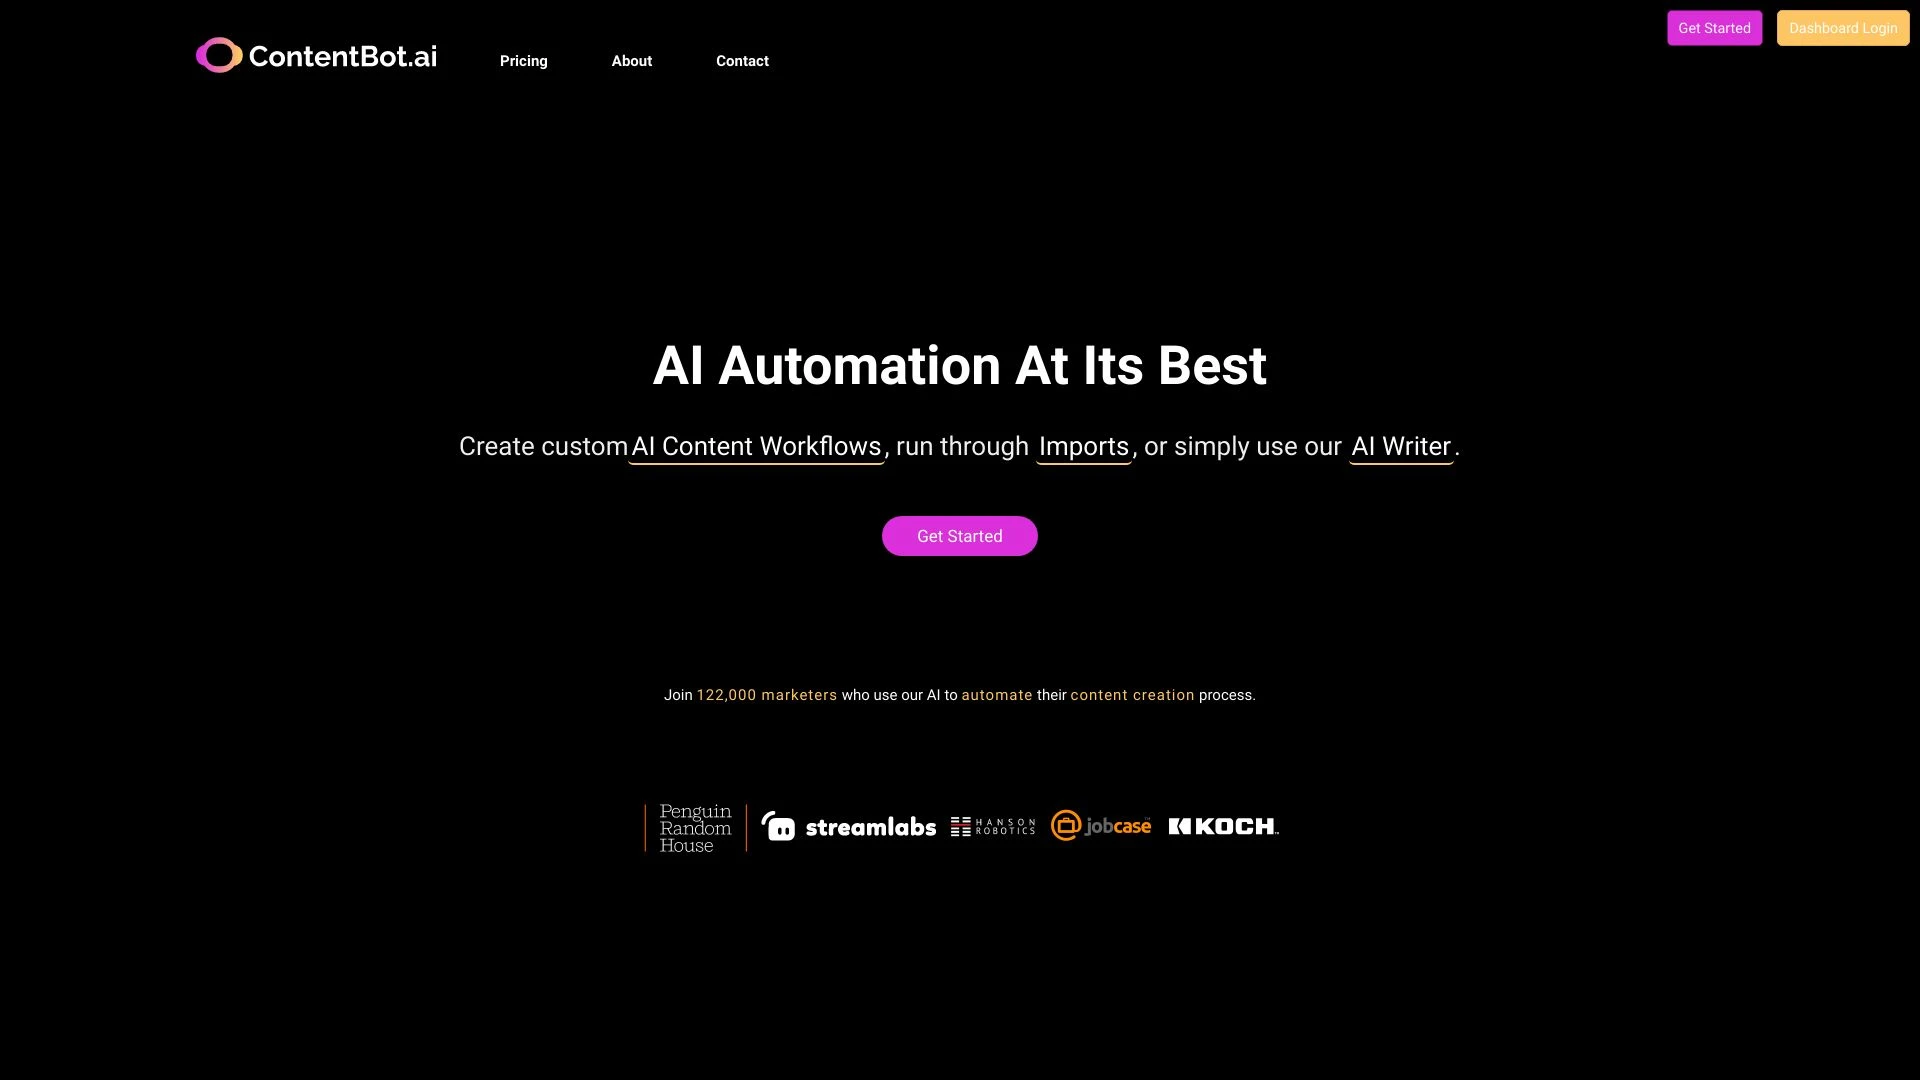Click the Contact navigation link

(742, 59)
